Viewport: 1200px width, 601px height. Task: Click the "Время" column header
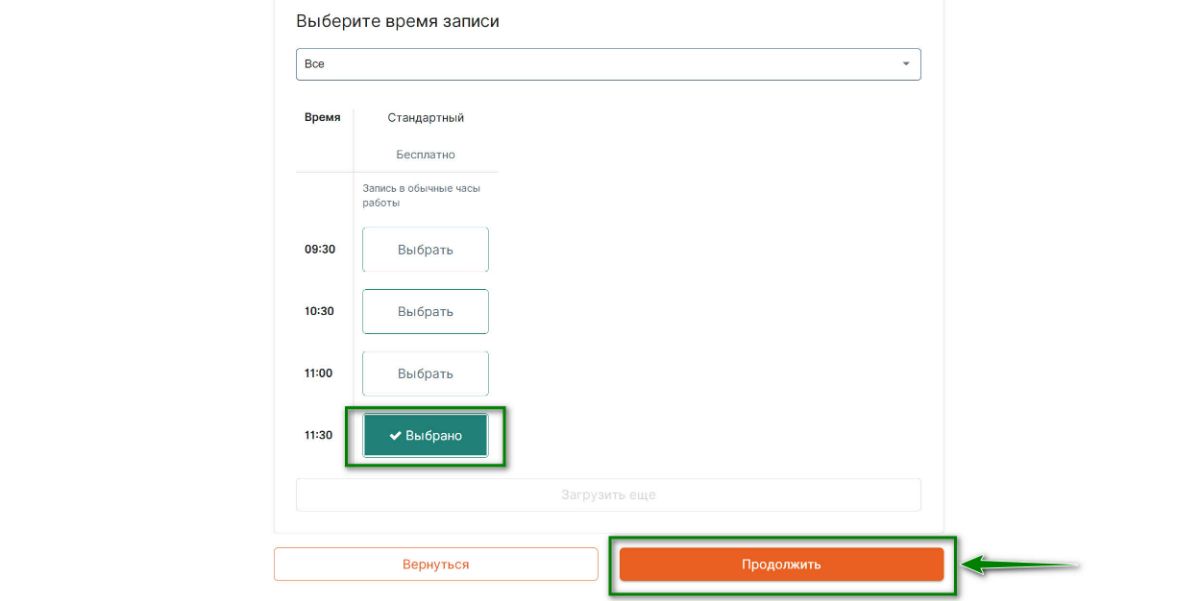(322, 118)
